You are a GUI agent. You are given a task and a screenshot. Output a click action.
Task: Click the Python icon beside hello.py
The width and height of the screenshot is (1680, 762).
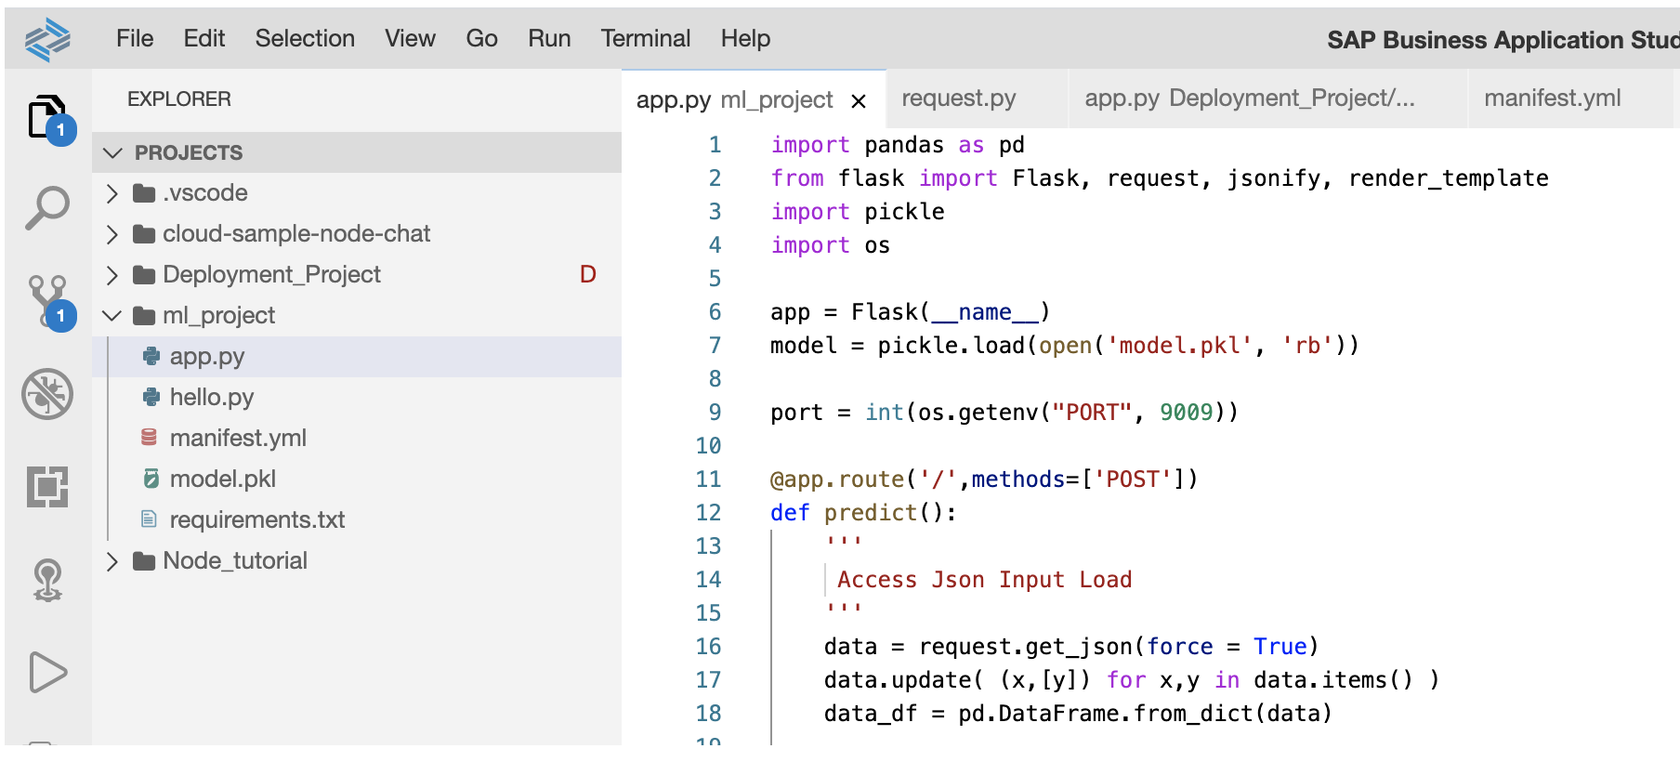pyautogui.click(x=151, y=397)
